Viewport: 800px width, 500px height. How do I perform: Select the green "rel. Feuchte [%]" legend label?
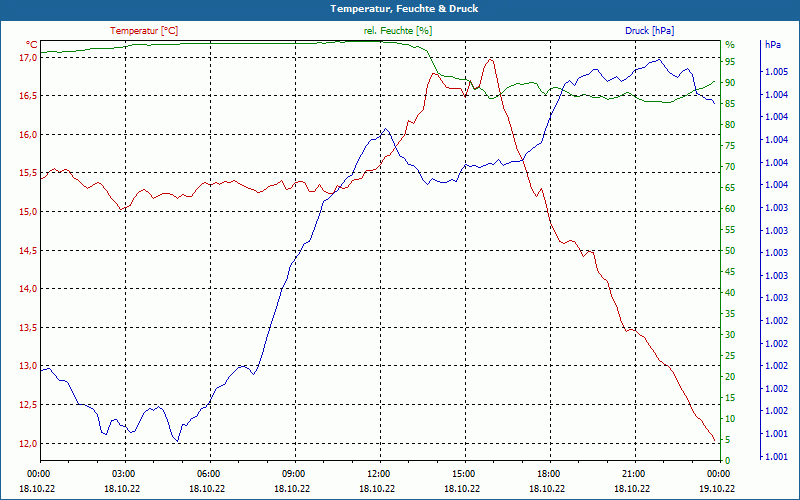tap(398, 31)
